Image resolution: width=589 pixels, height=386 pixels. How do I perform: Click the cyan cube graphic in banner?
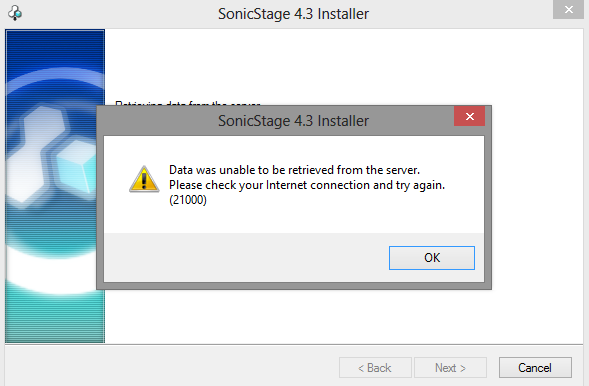click(77, 165)
